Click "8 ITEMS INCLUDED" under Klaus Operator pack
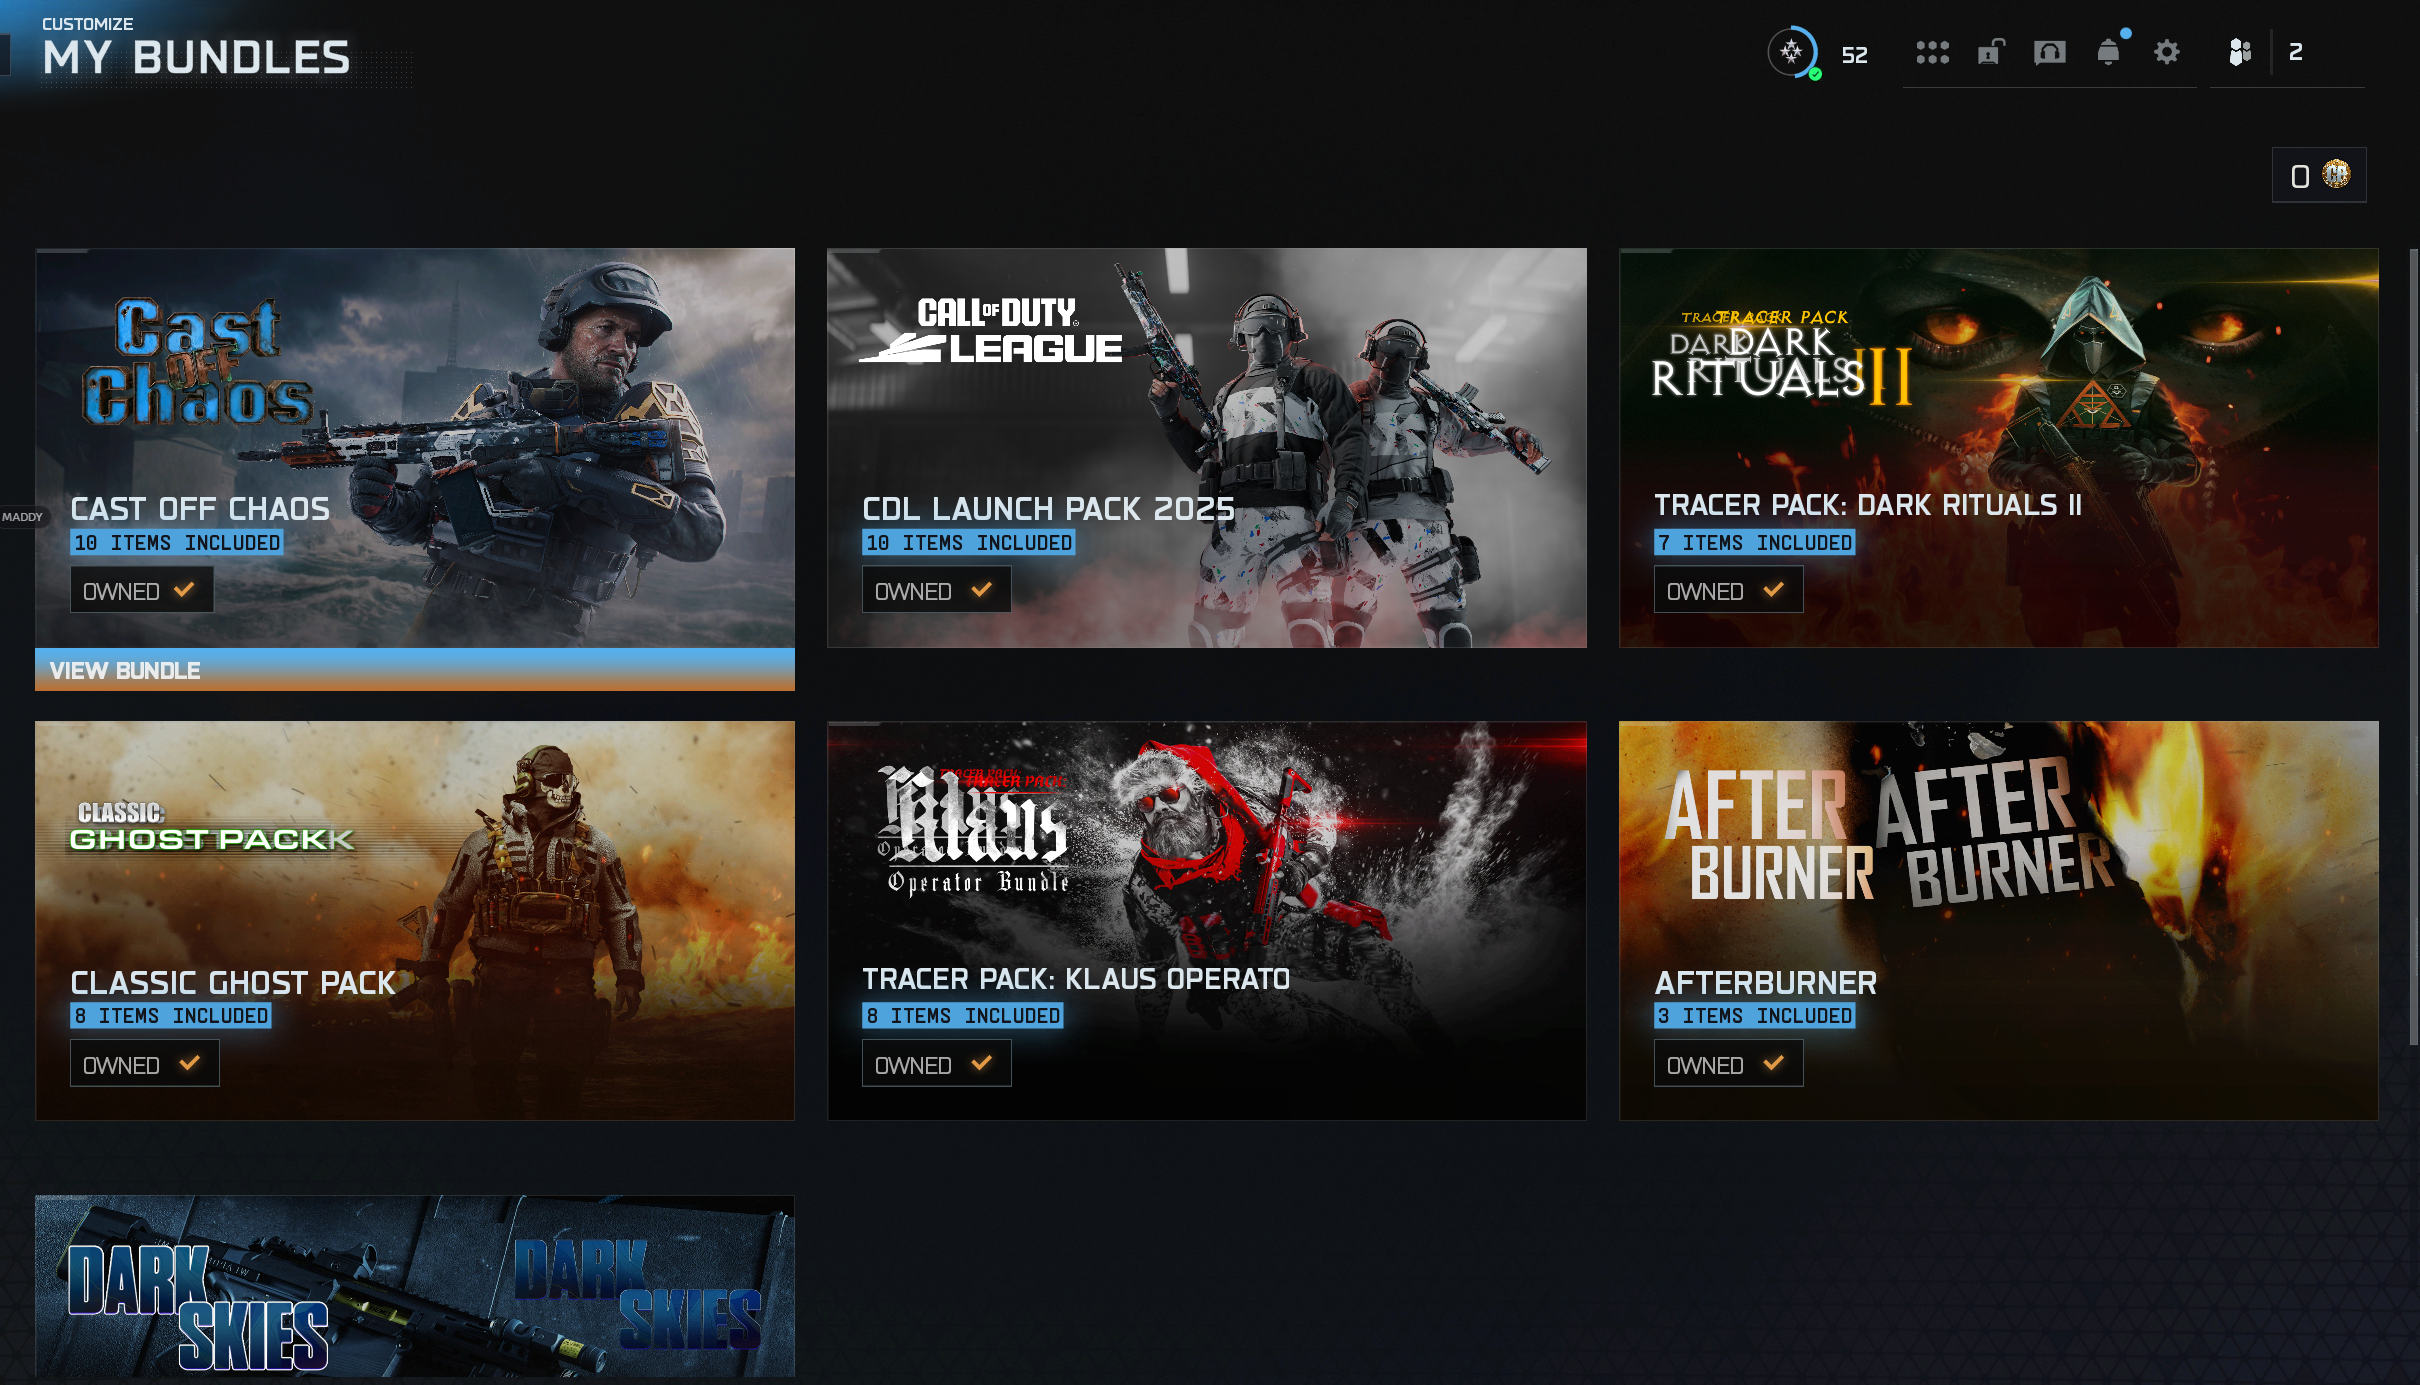This screenshot has height=1385, width=2420. tap(963, 1016)
